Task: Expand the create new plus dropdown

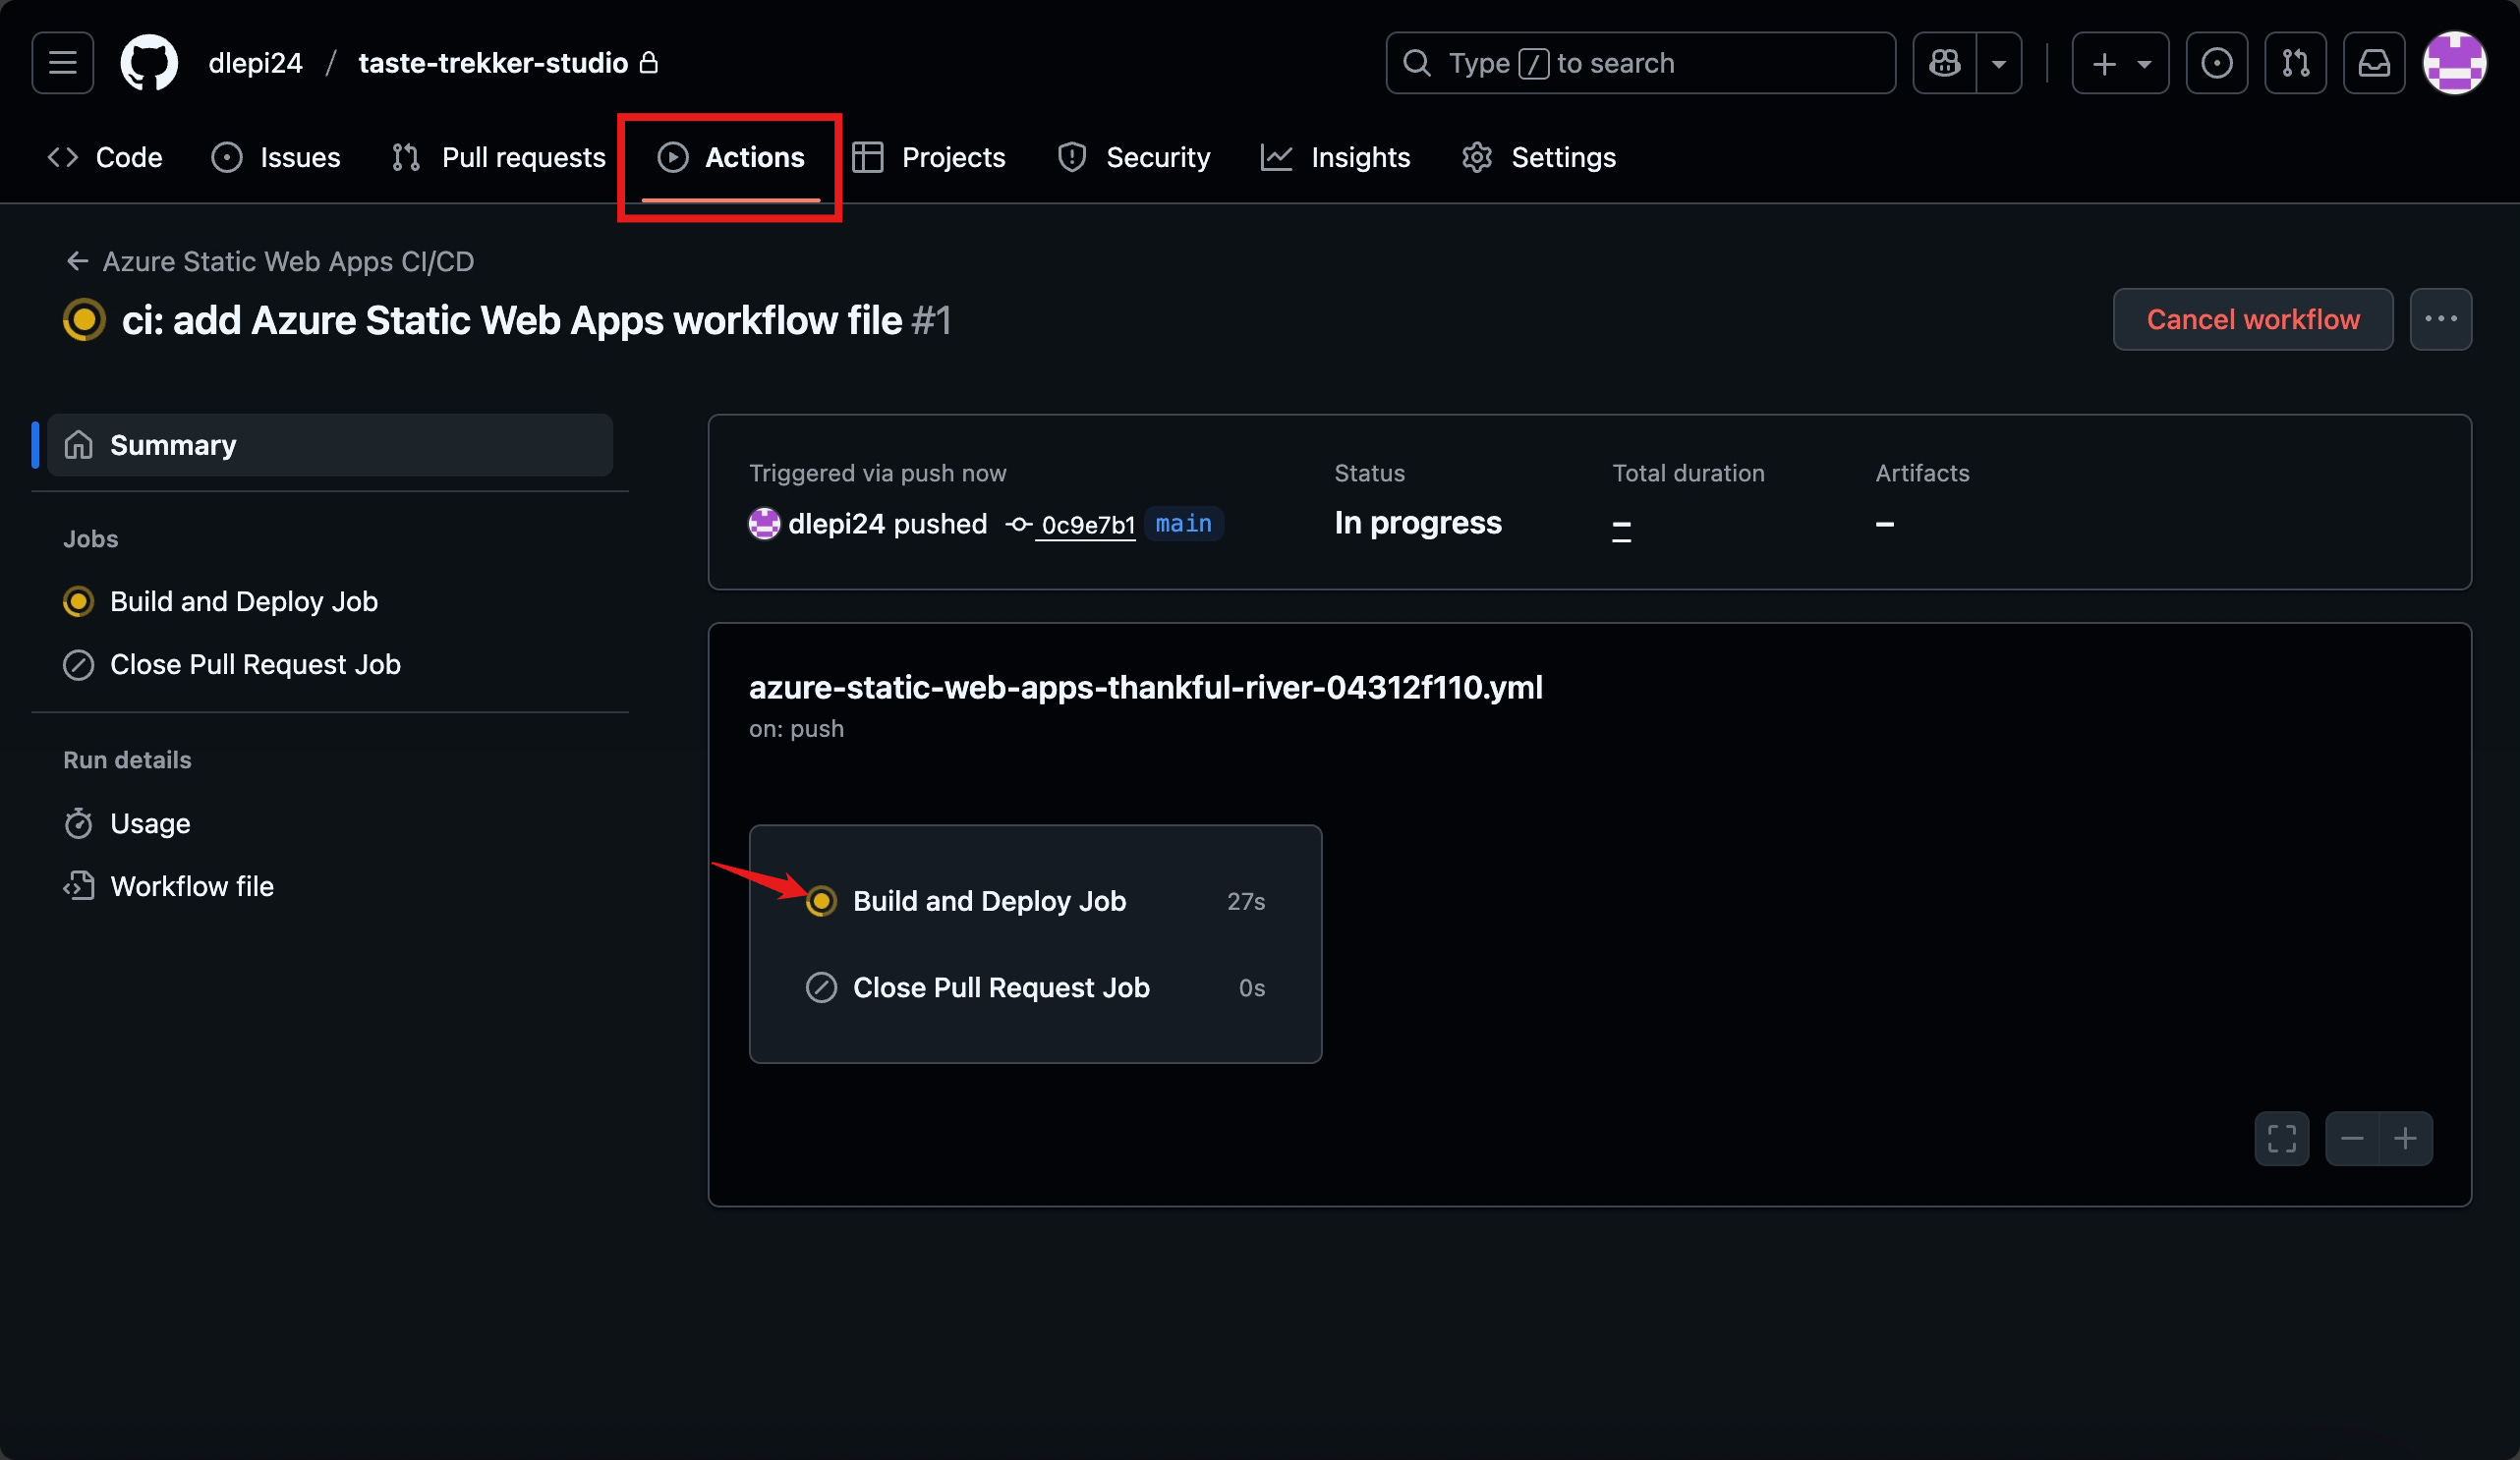Action: (2120, 63)
